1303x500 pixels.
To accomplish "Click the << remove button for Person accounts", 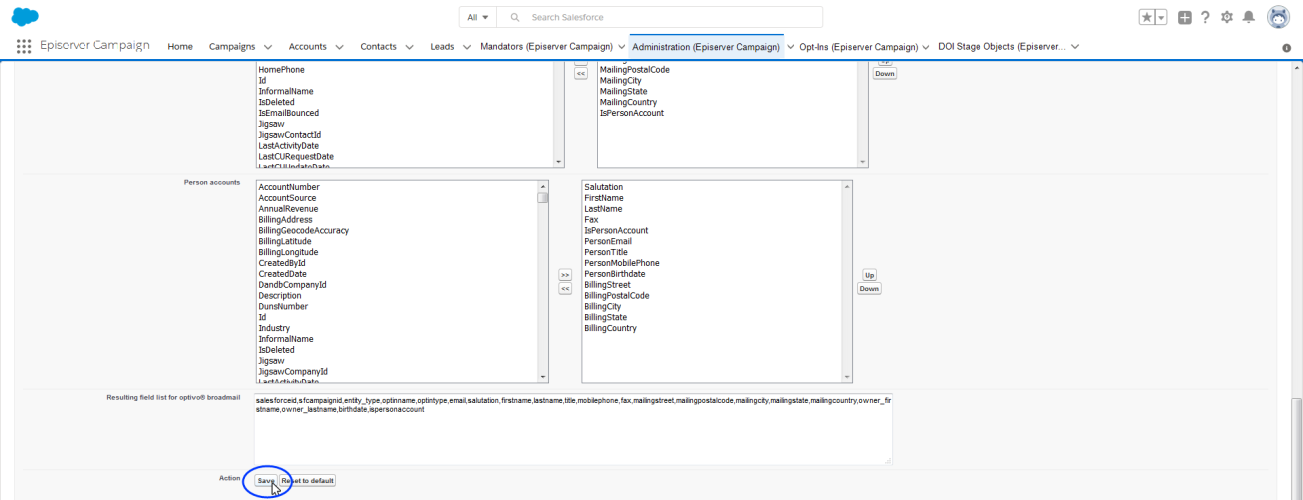I will coord(564,288).
